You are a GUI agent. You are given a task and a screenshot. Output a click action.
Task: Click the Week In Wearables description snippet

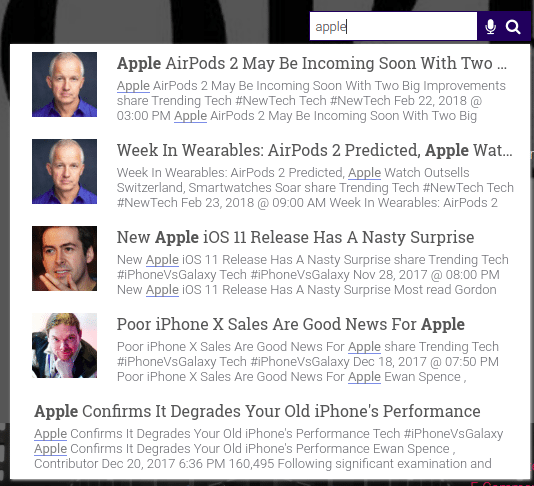tap(315, 188)
